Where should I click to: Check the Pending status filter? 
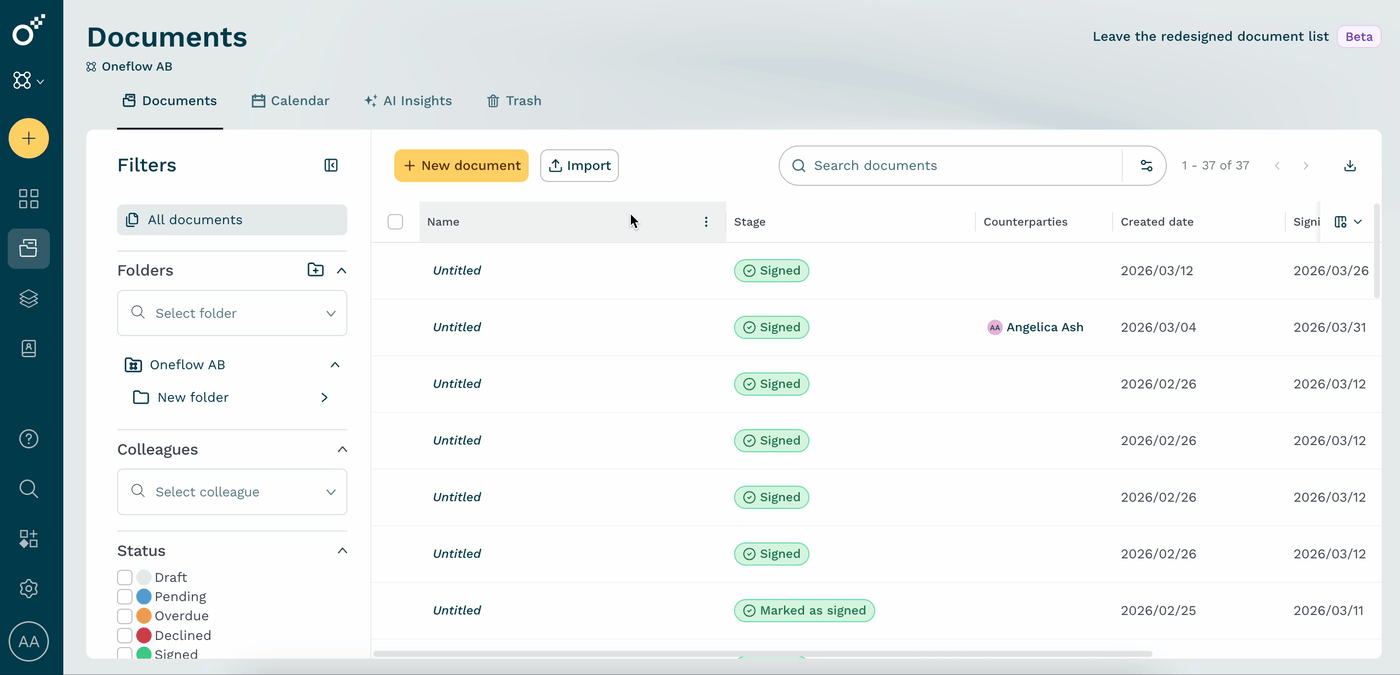[125, 596]
